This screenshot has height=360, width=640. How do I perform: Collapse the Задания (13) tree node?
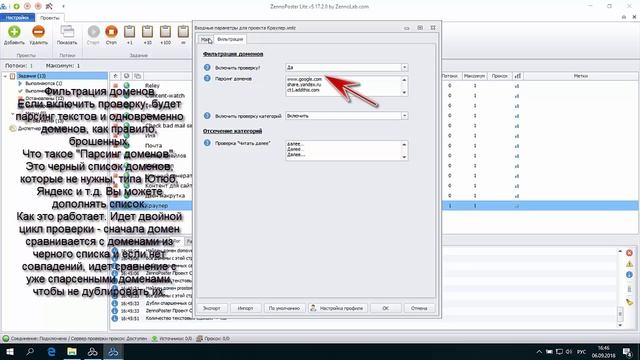(x=5, y=76)
